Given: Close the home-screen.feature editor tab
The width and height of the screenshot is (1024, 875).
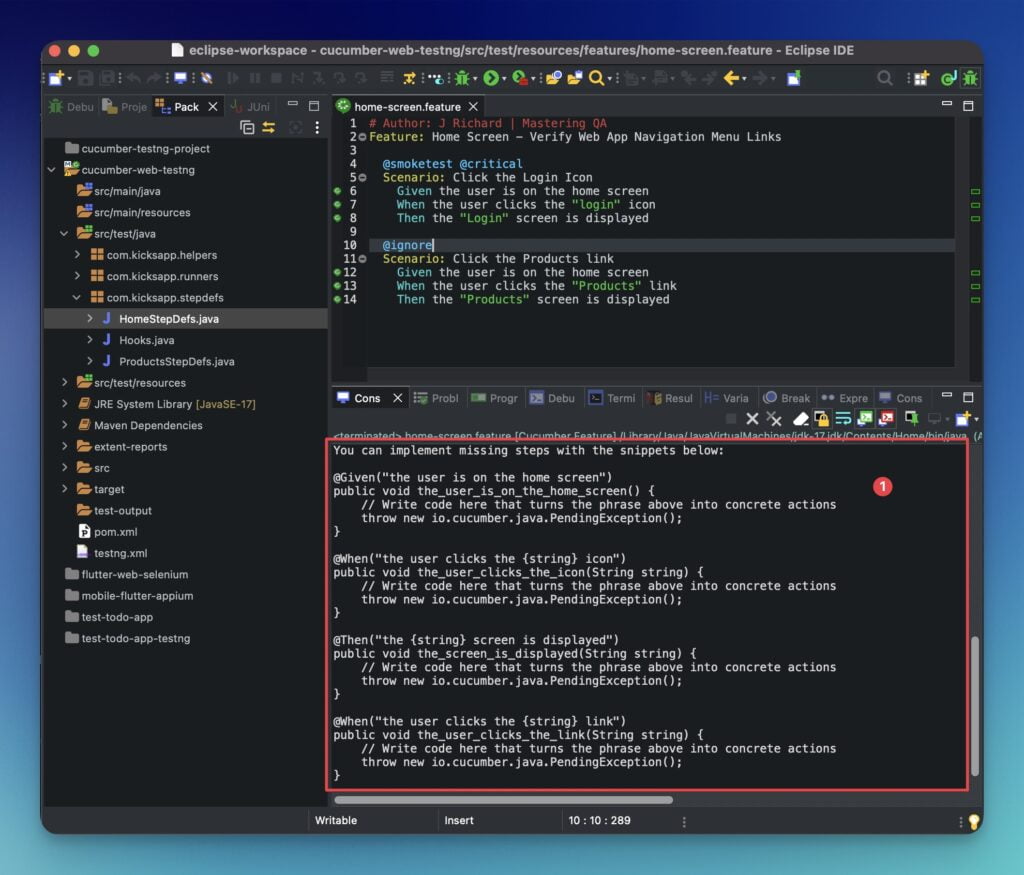Looking at the screenshot, I should [473, 106].
